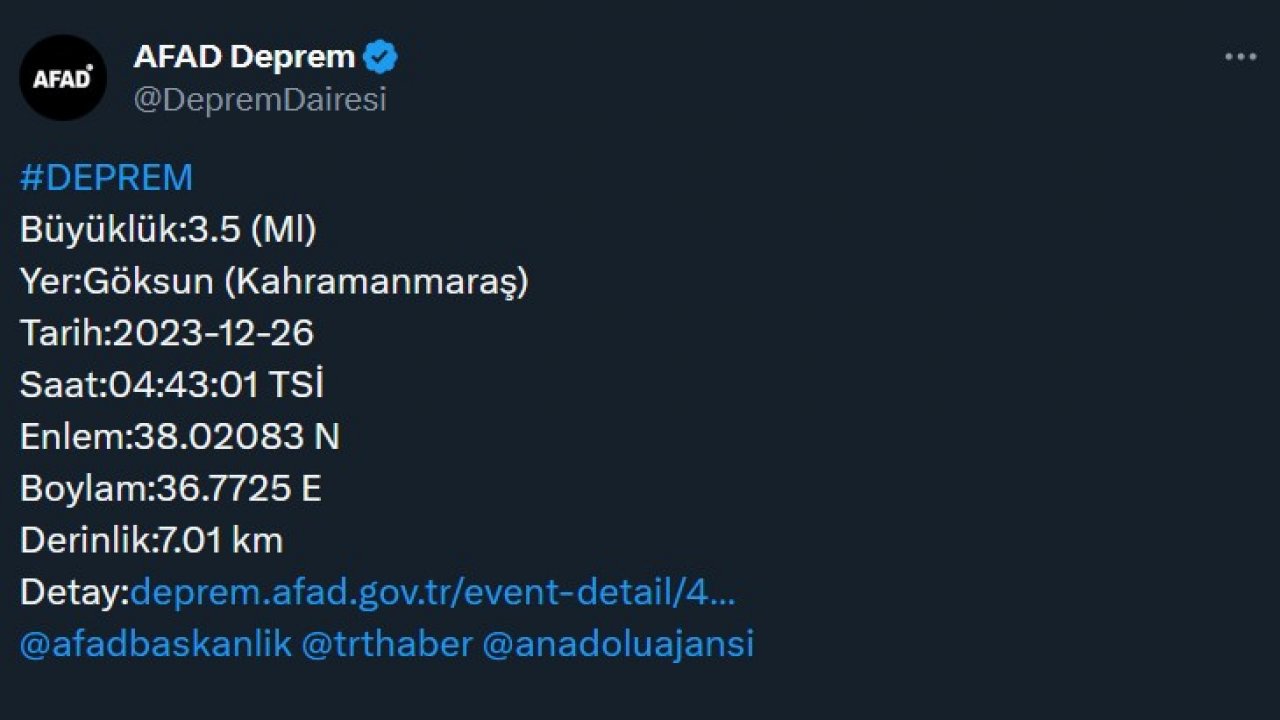Open the @DepremDairesi handle
This screenshot has width=1280, height=720.
[260, 100]
